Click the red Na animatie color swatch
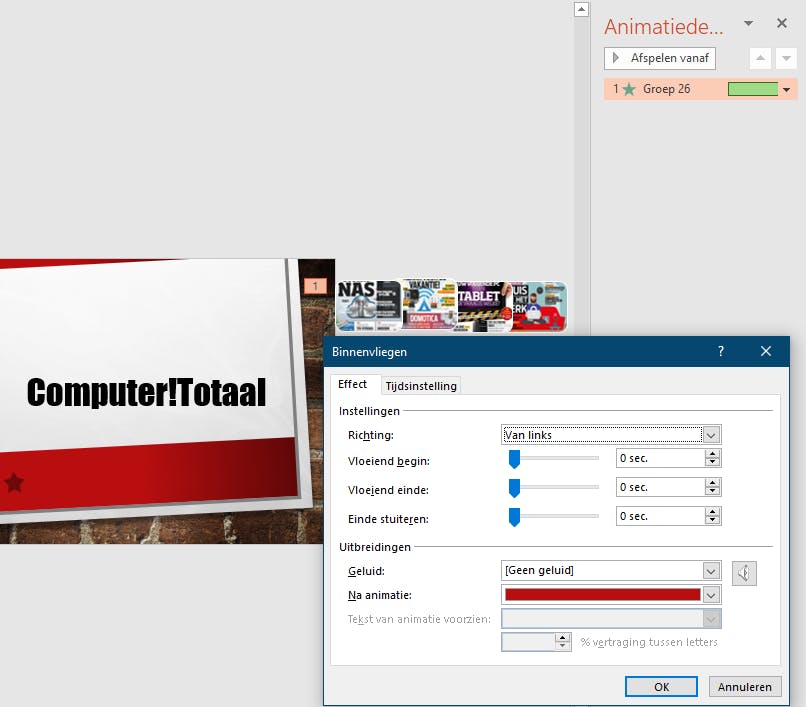The image size is (806, 707). click(x=602, y=594)
